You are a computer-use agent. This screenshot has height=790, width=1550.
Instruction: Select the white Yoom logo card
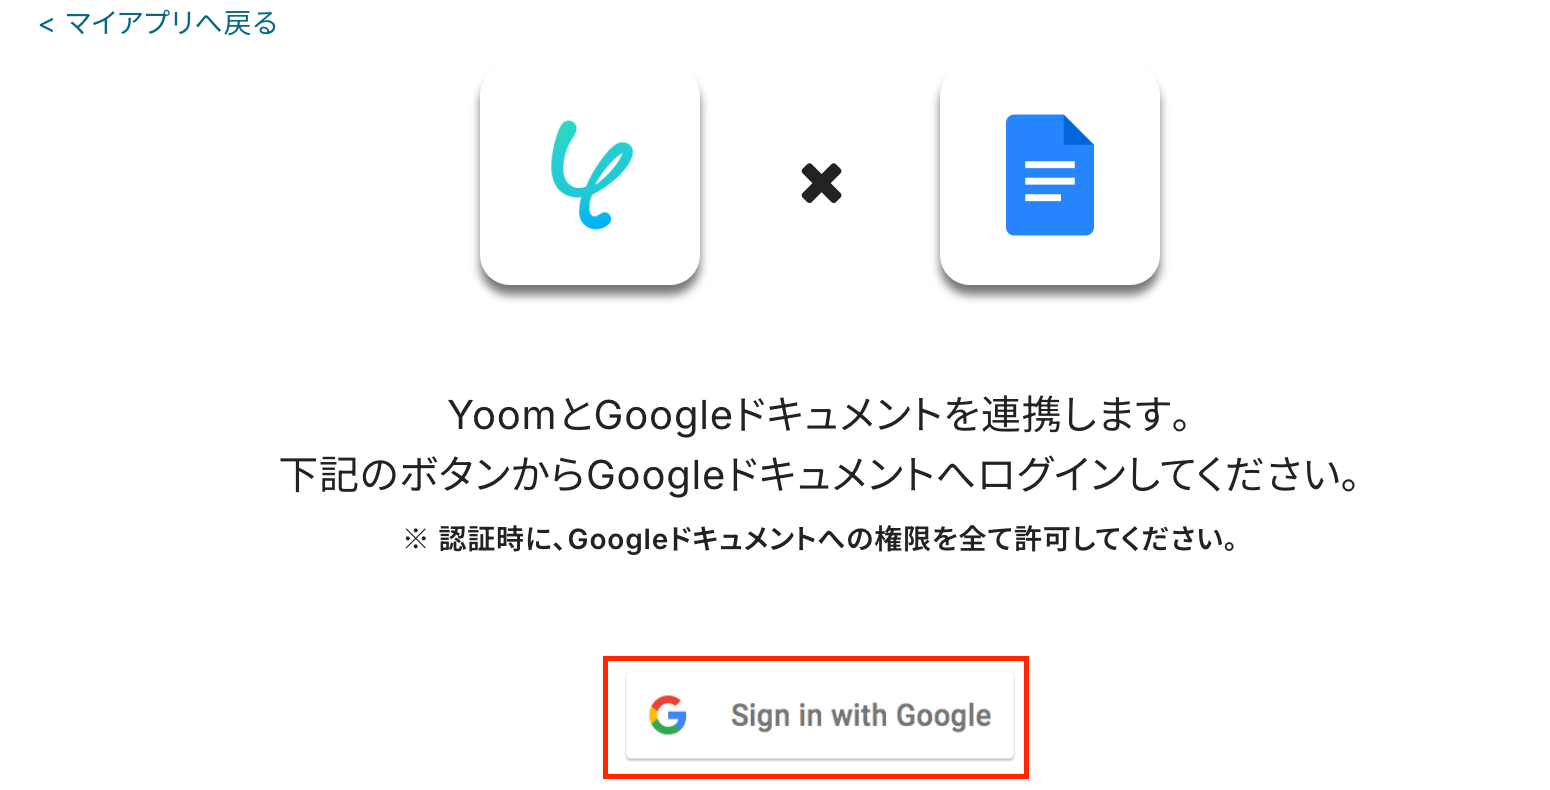[x=590, y=177]
